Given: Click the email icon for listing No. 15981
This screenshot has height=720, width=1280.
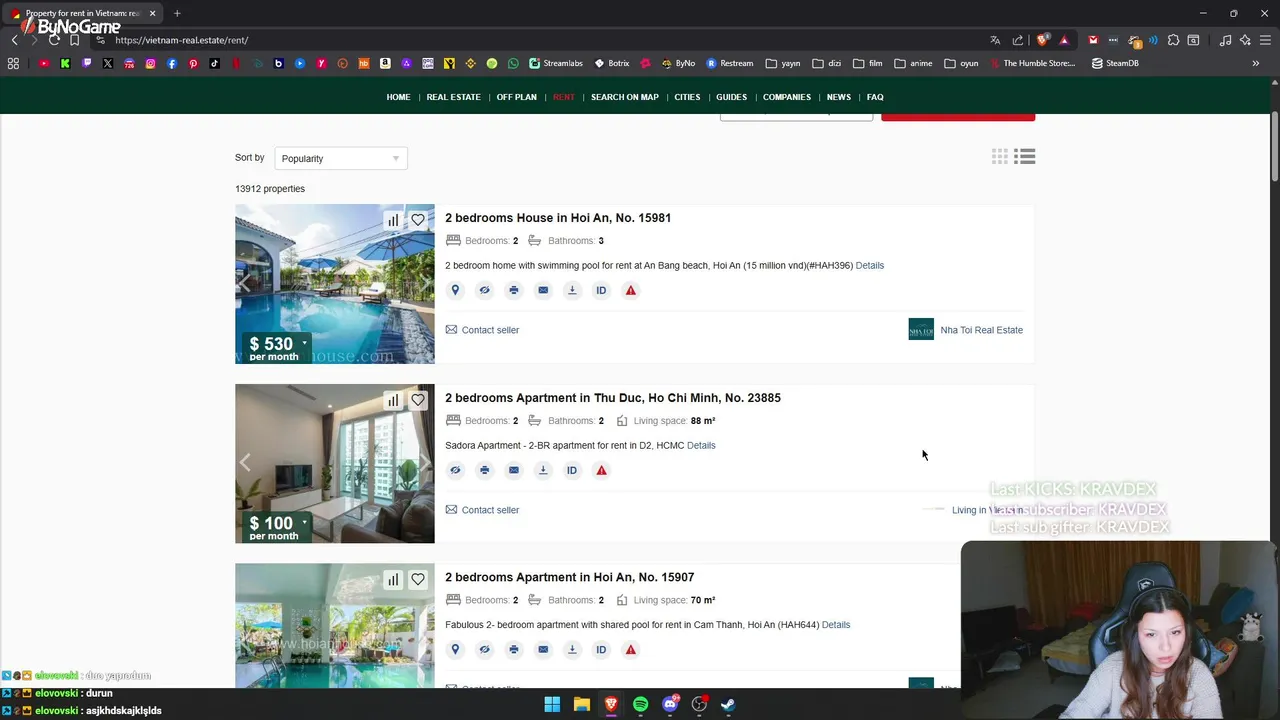Looking at the screenshot, I should (543, 290).
